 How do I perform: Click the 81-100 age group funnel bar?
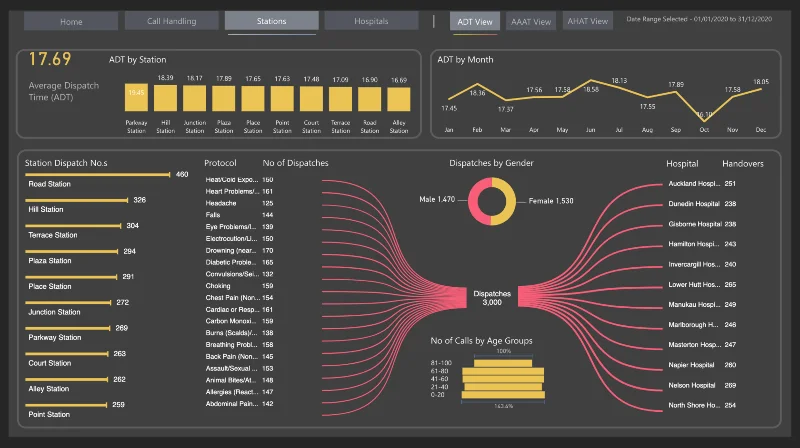click(503, 363)
